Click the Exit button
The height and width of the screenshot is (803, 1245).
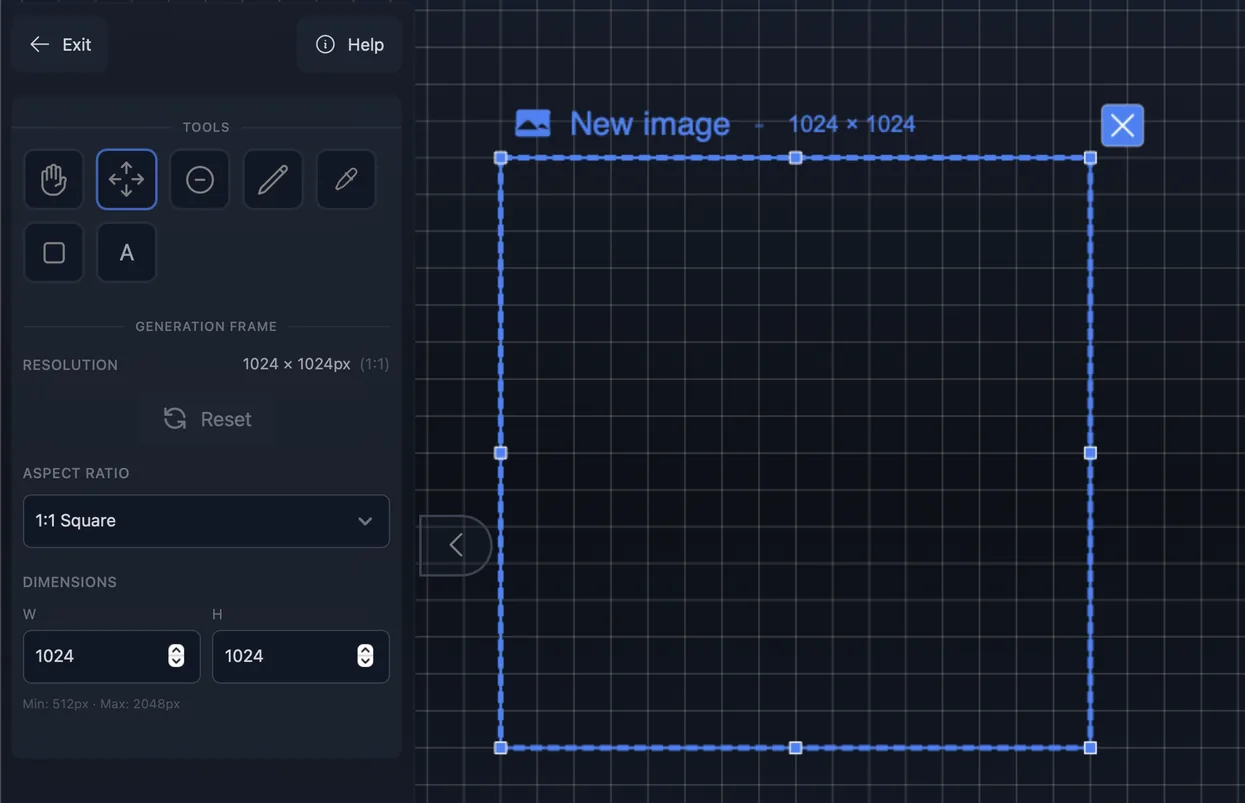(60, 44)
